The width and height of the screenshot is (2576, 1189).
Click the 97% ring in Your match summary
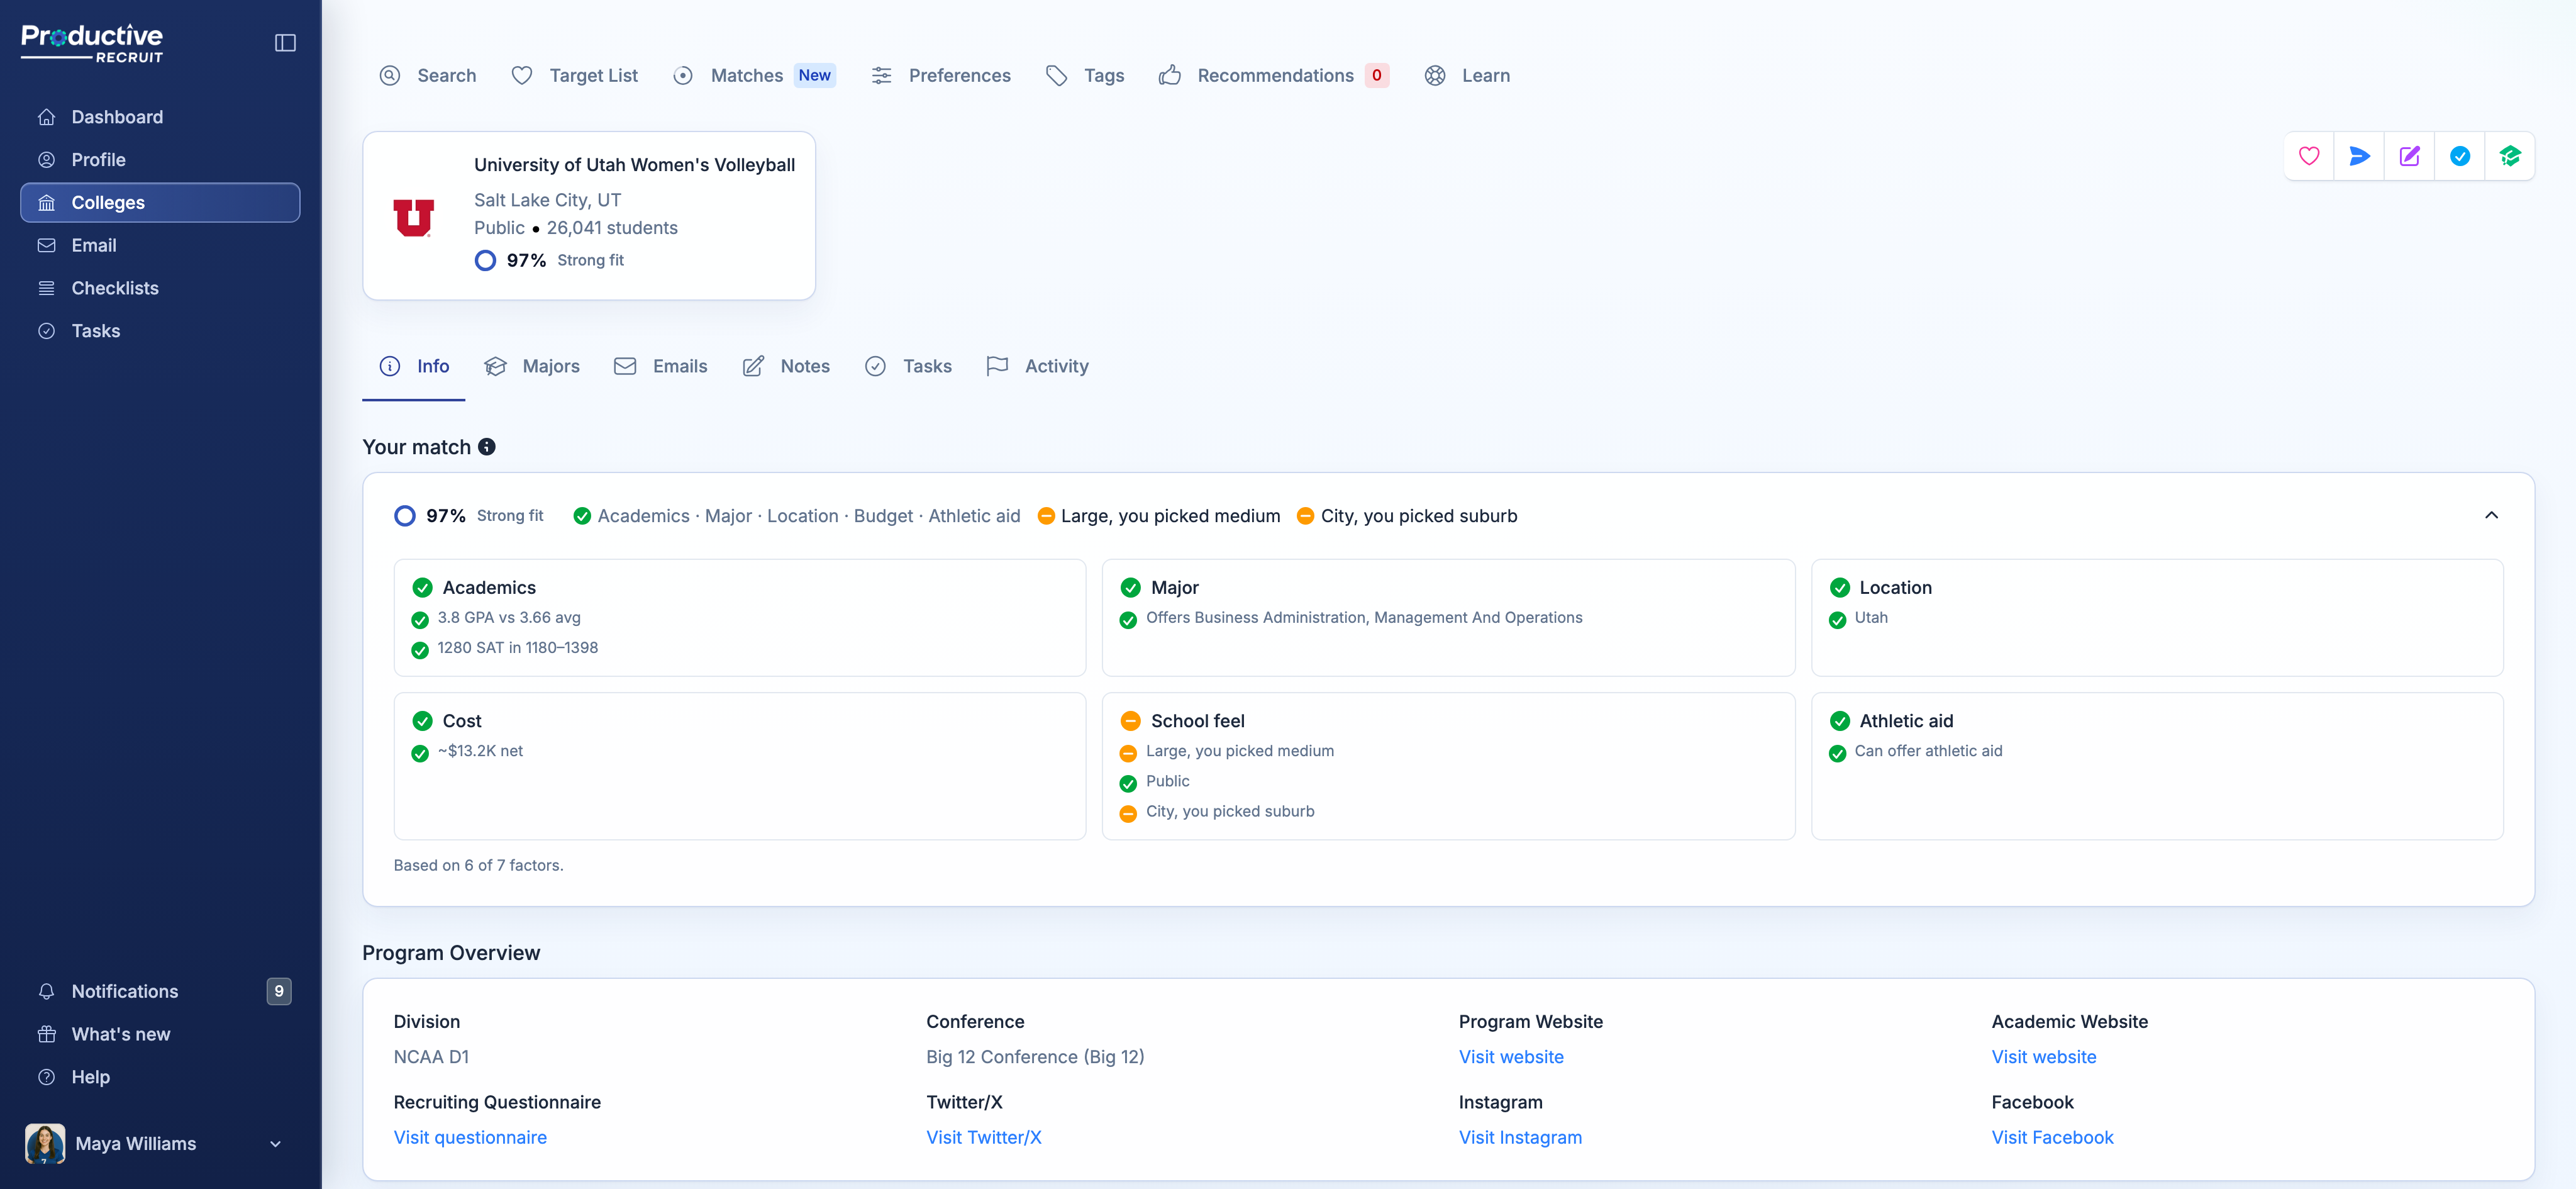(x=405, y=516)
